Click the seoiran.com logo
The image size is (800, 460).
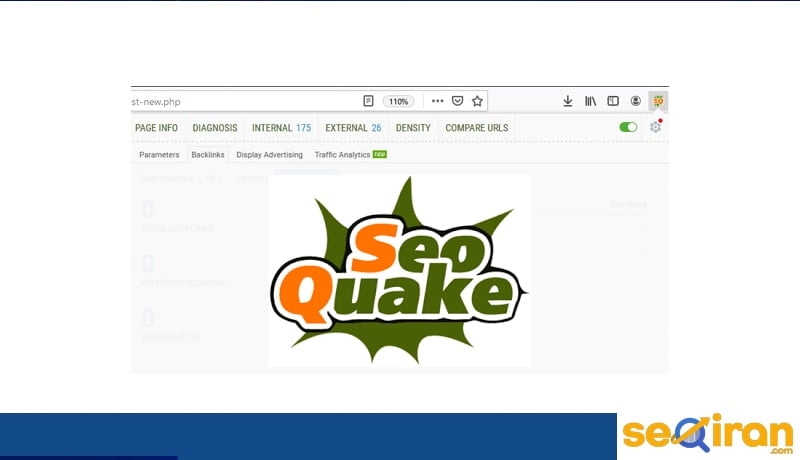coord(708,433)
